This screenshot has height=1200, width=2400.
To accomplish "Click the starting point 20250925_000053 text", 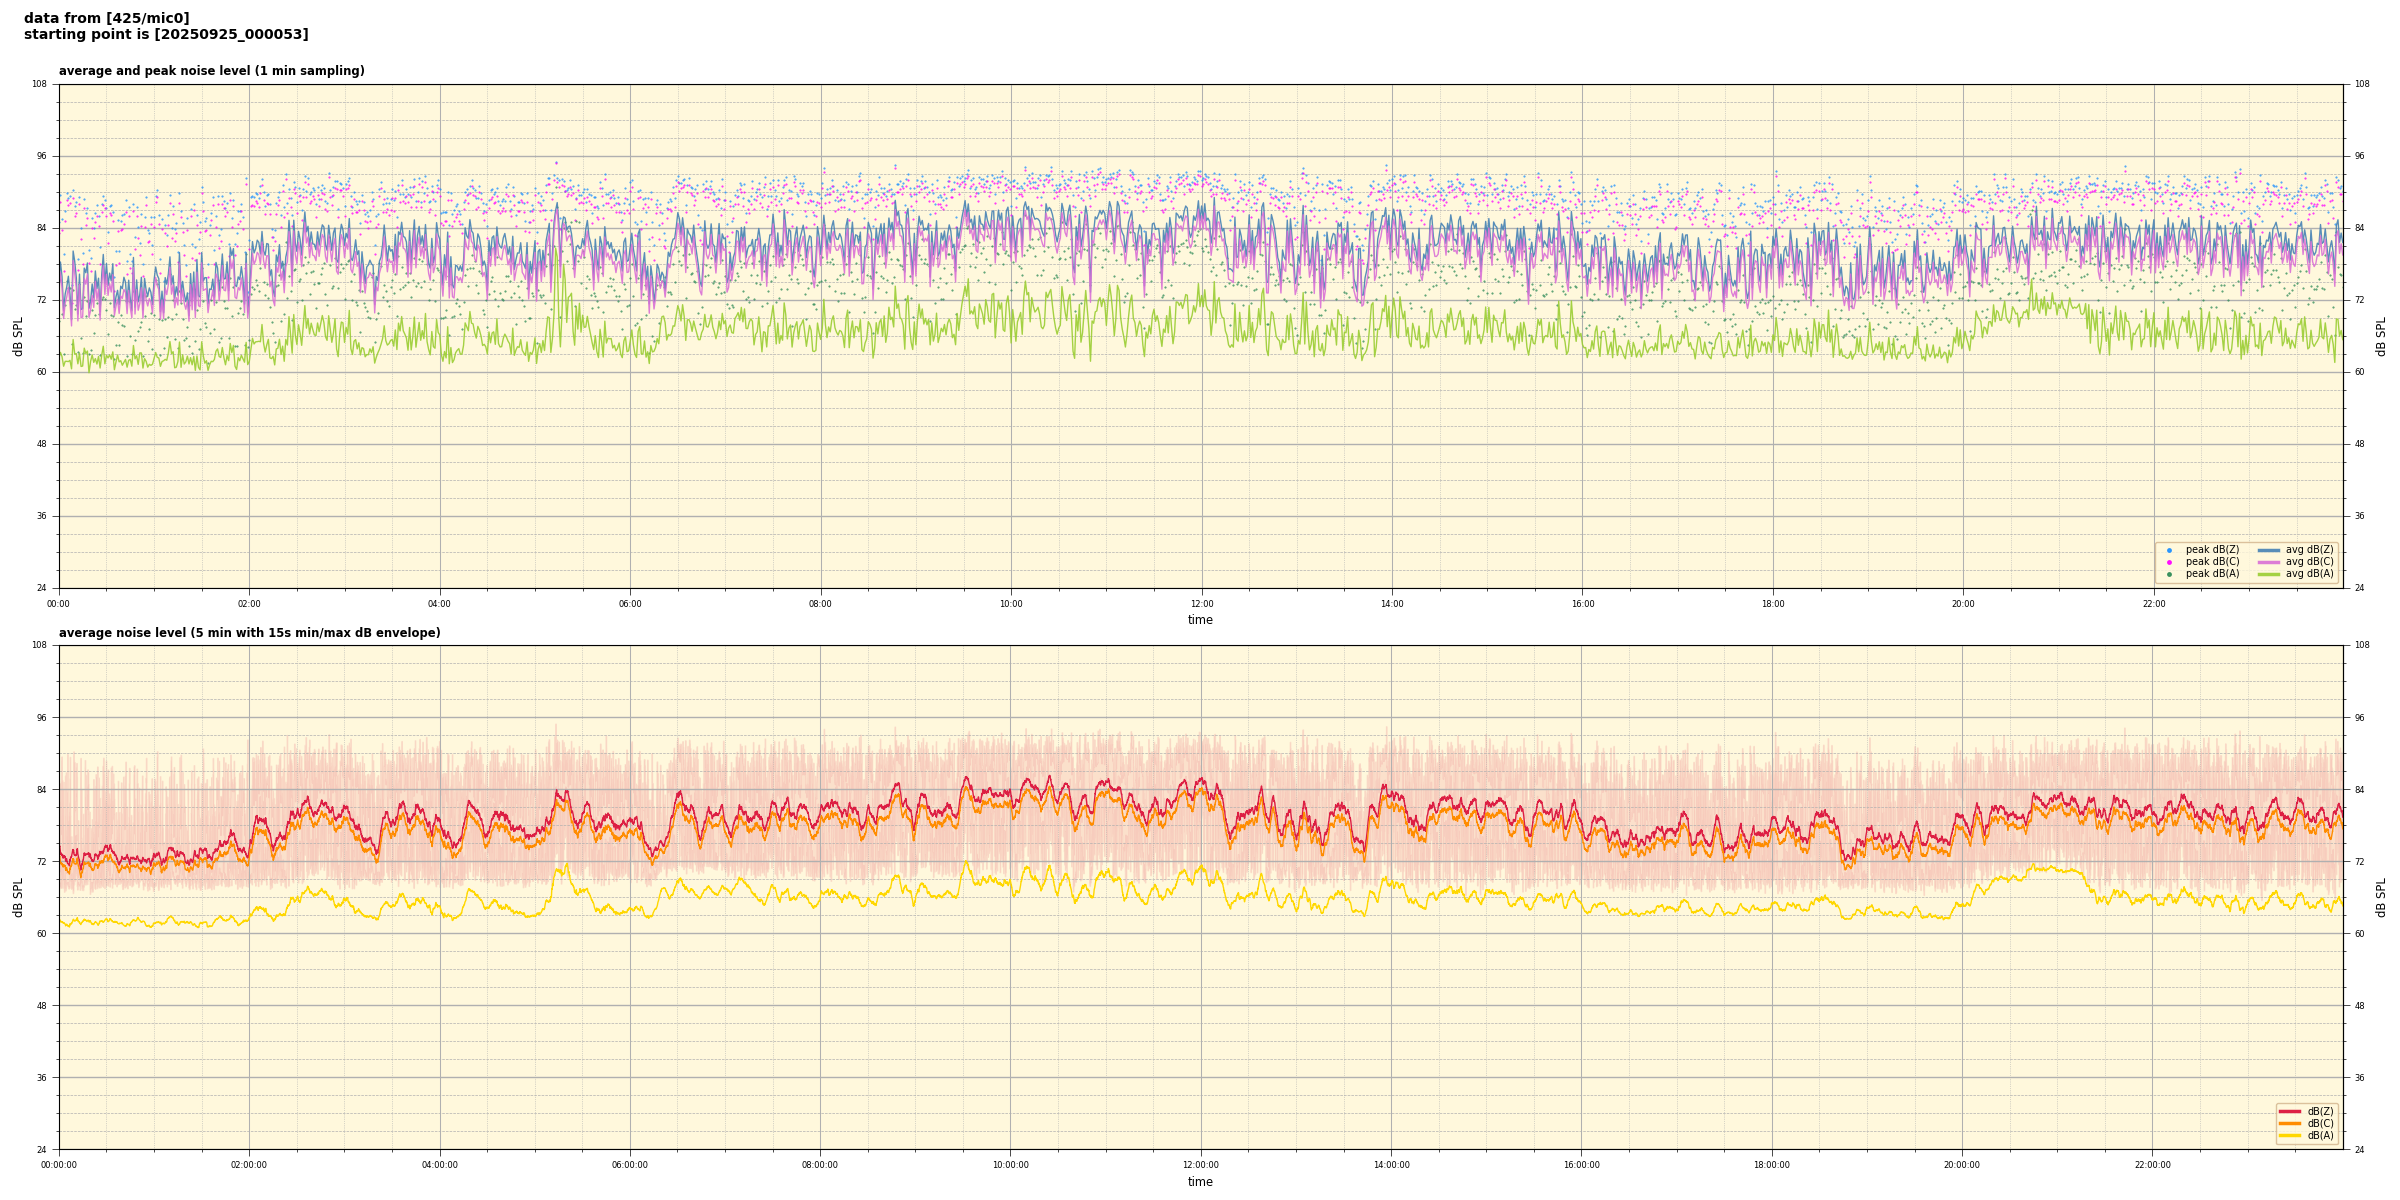I will [166, 35].
